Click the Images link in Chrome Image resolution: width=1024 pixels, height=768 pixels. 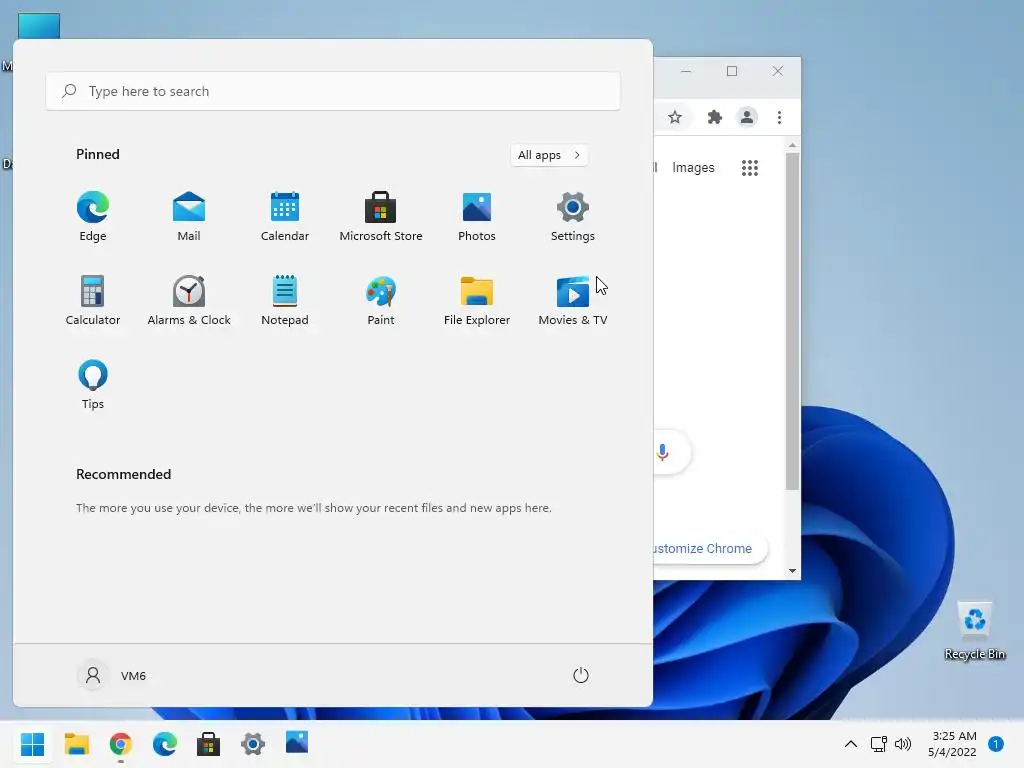(694, 168)
